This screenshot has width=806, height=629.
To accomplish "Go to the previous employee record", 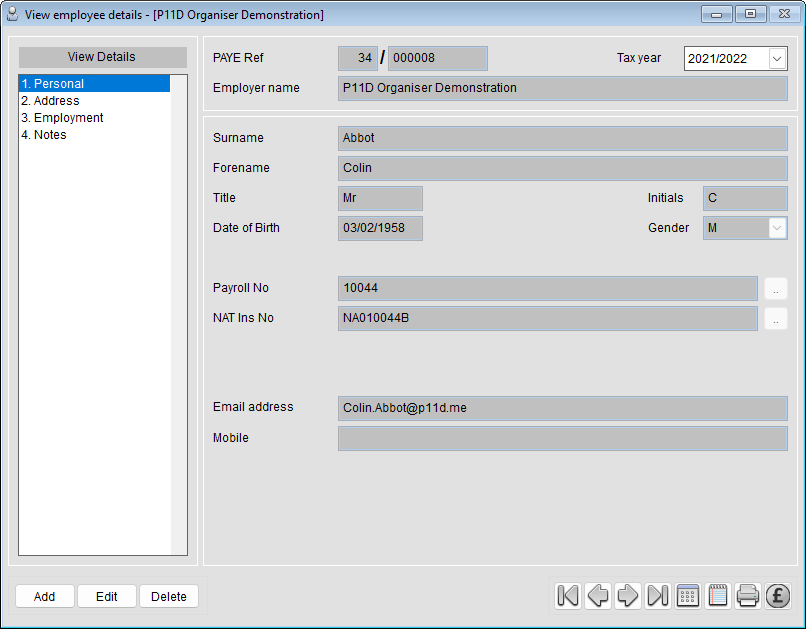I will [598, 595].
